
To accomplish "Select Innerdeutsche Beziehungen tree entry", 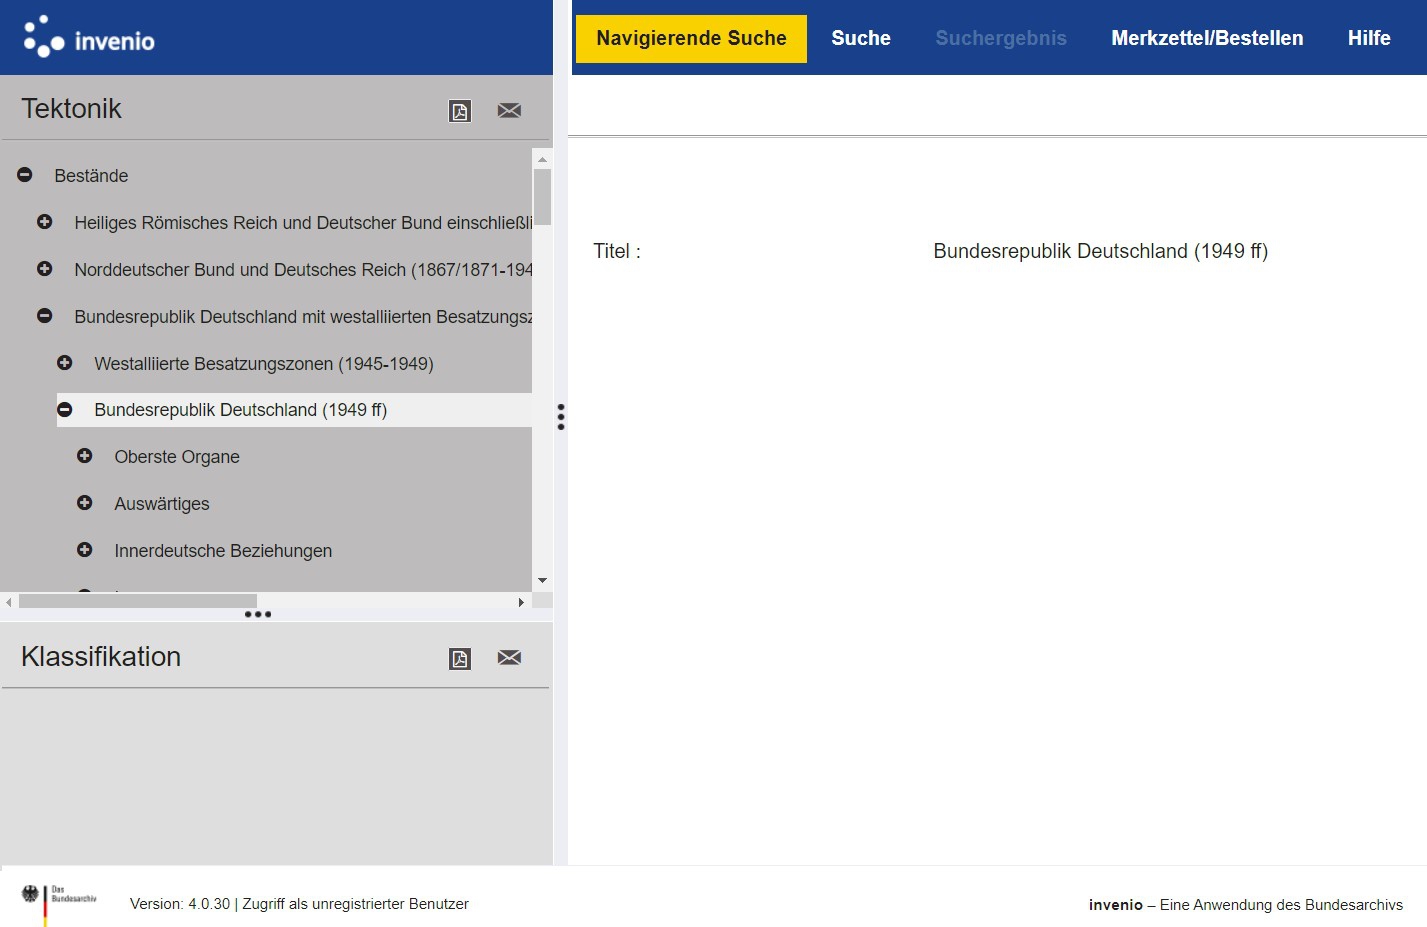I will (x=223, y=551).
